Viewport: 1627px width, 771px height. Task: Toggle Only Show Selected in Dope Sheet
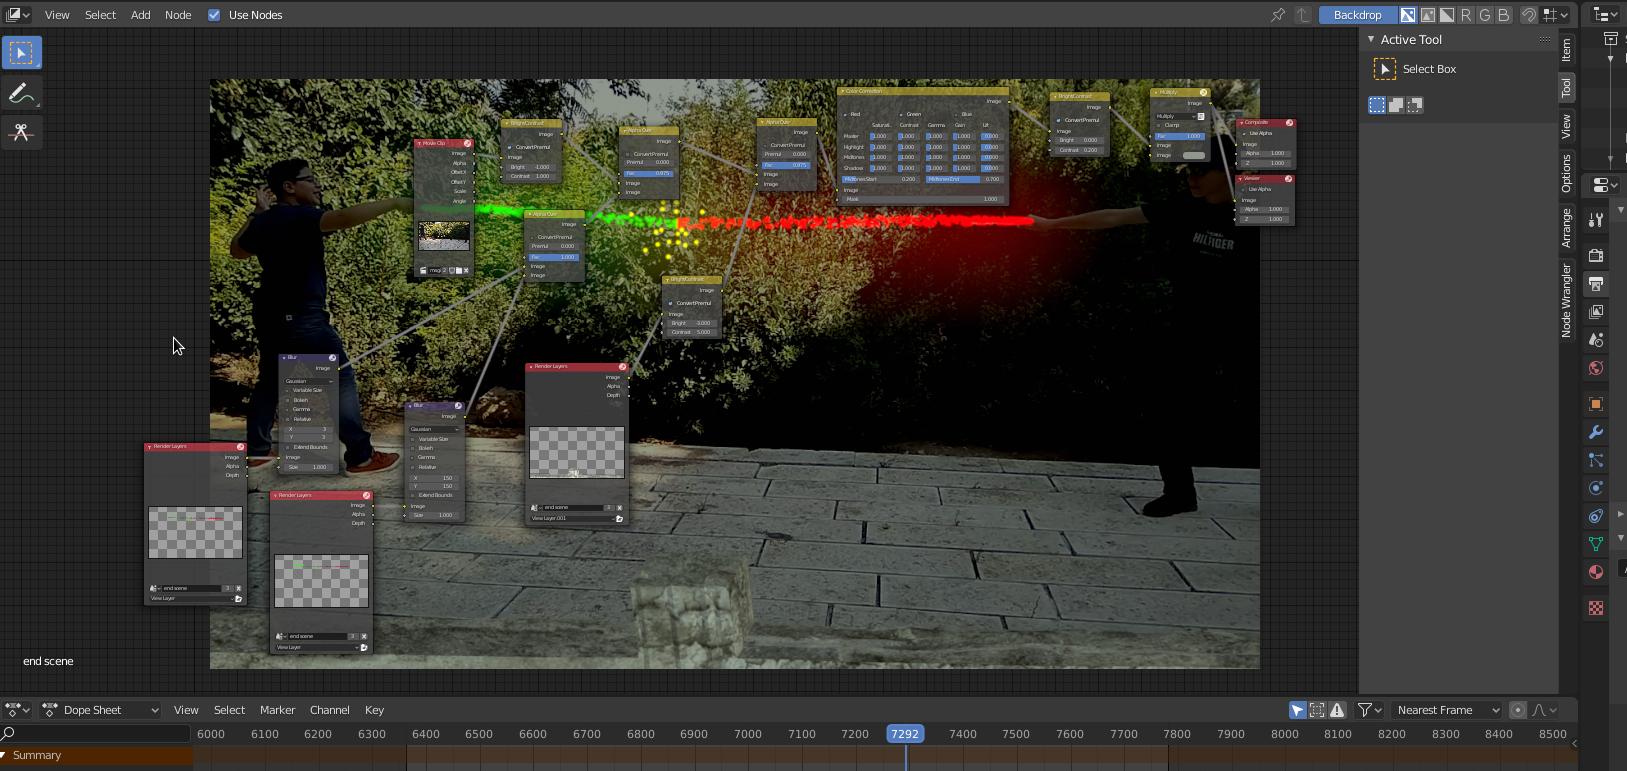point(1297,710)
